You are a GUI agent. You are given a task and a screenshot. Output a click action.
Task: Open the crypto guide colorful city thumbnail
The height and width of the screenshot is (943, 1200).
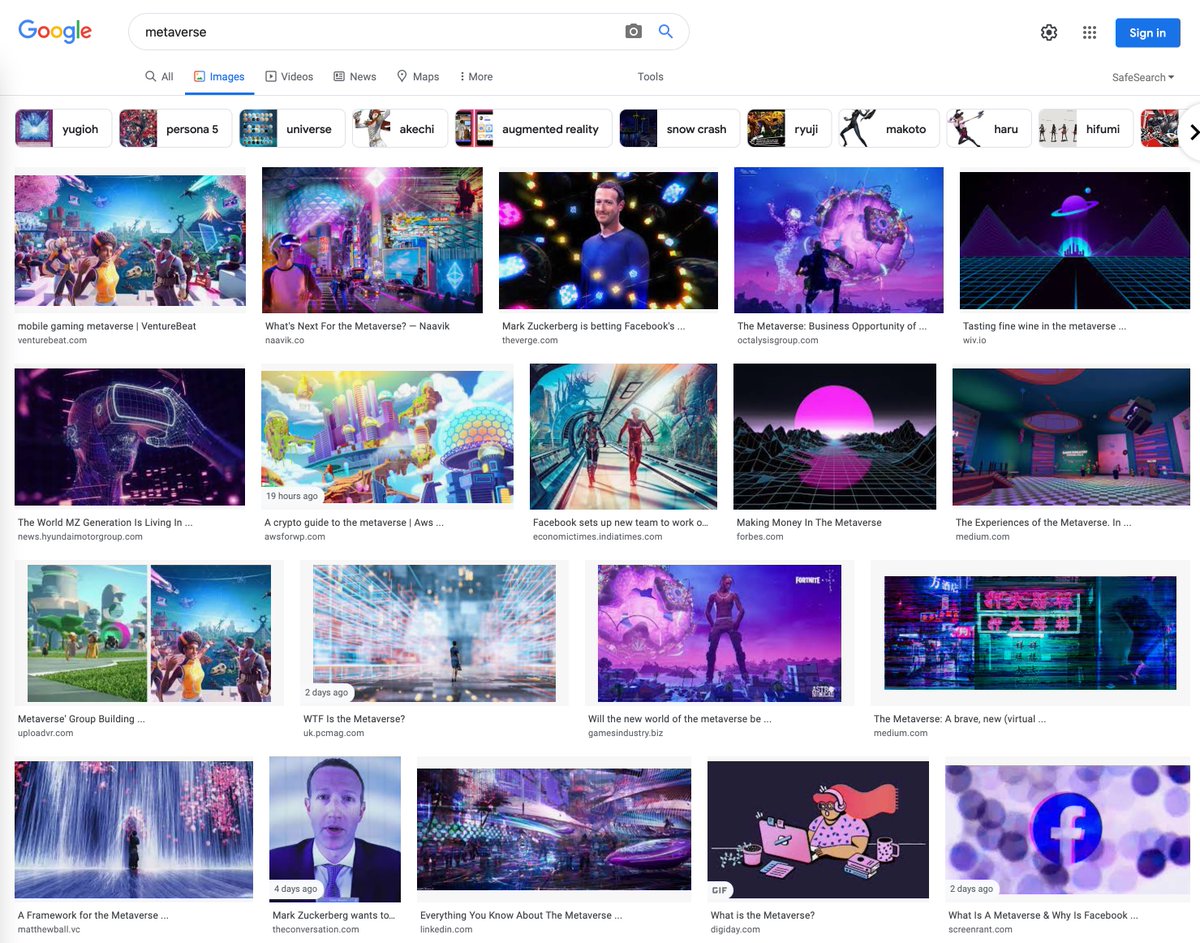(387, 437)
